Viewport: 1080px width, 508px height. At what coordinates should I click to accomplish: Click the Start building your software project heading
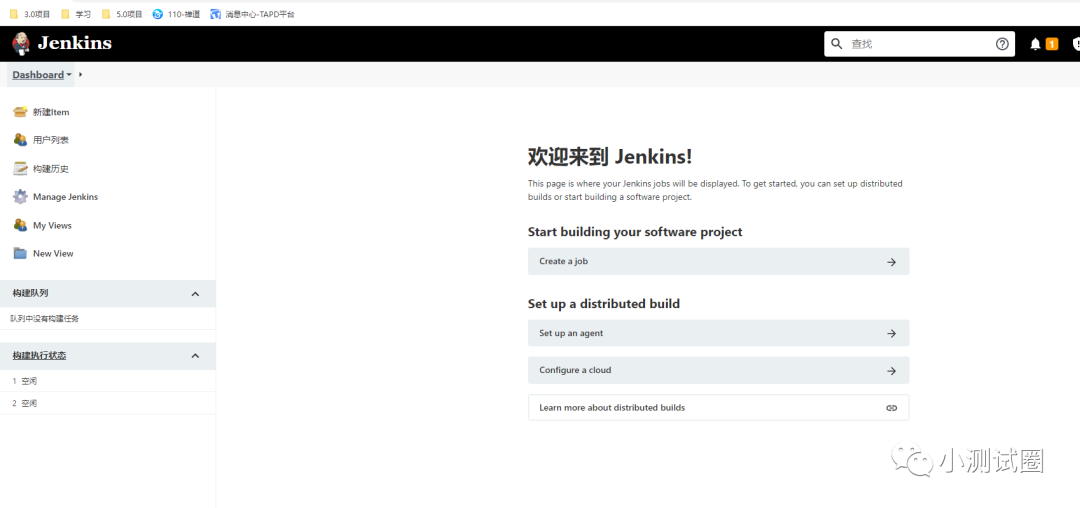click(x=635, y=232)
